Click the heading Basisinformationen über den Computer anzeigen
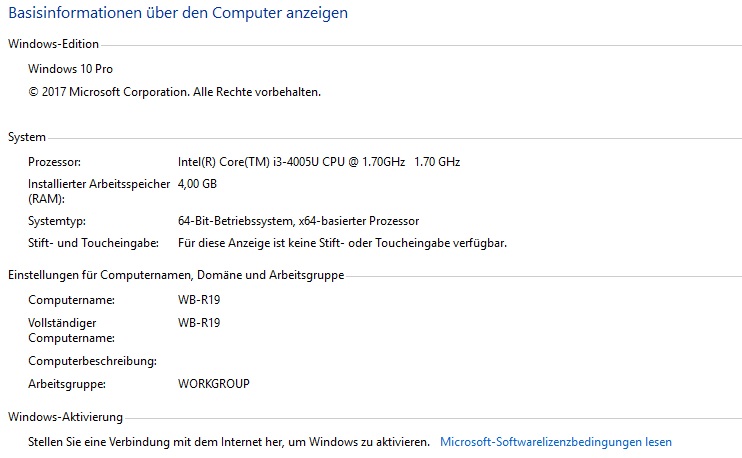 (x=178, y=15)
